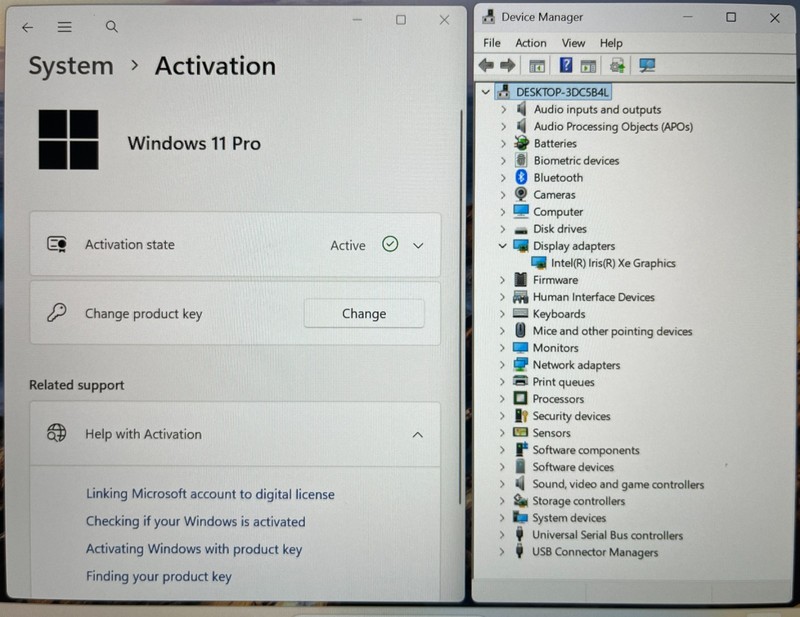Collapse the Display adapters tree node
Image resolution: width=800 pixels, height=617 pixels.
(x=503, y=245)
